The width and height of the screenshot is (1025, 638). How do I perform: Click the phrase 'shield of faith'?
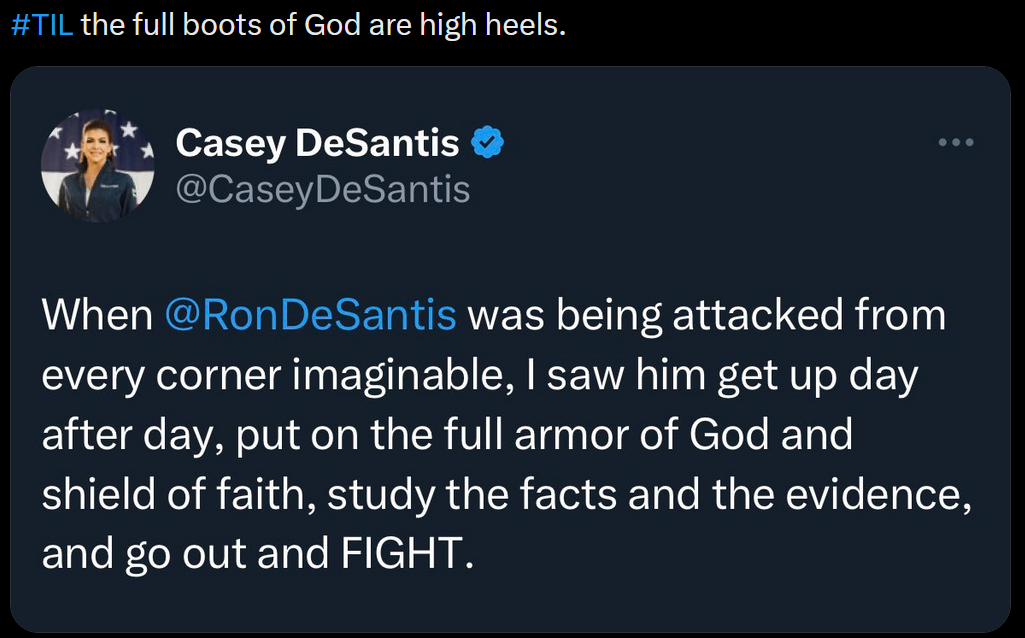coord(173,495)
